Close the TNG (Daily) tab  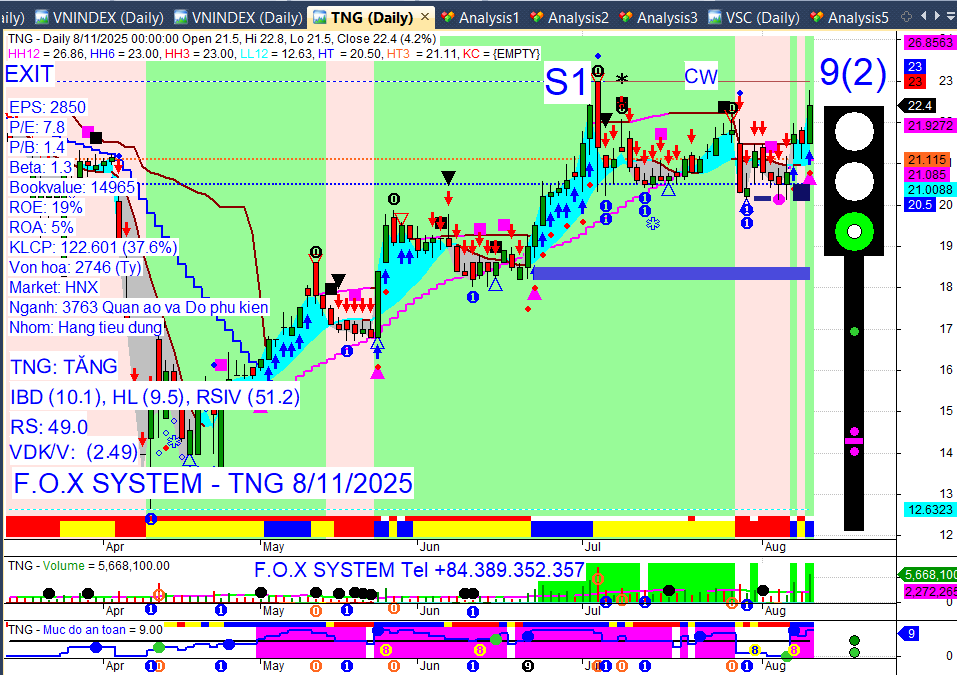pyautogui.click(x=425, y=17)
